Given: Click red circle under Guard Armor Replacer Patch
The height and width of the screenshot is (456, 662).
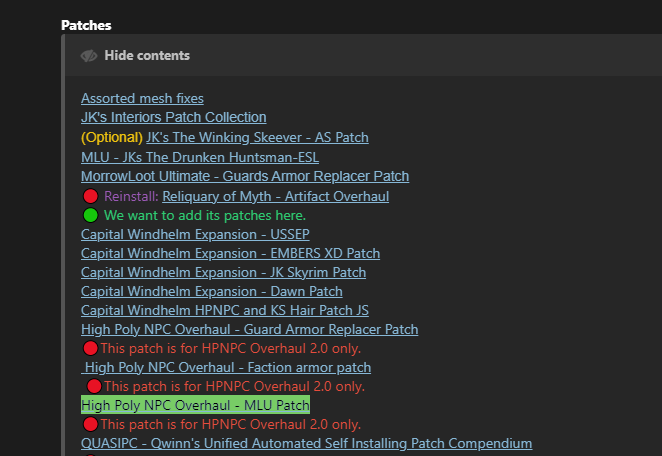Looking at the screenshot, I should (x=90, y=348).
